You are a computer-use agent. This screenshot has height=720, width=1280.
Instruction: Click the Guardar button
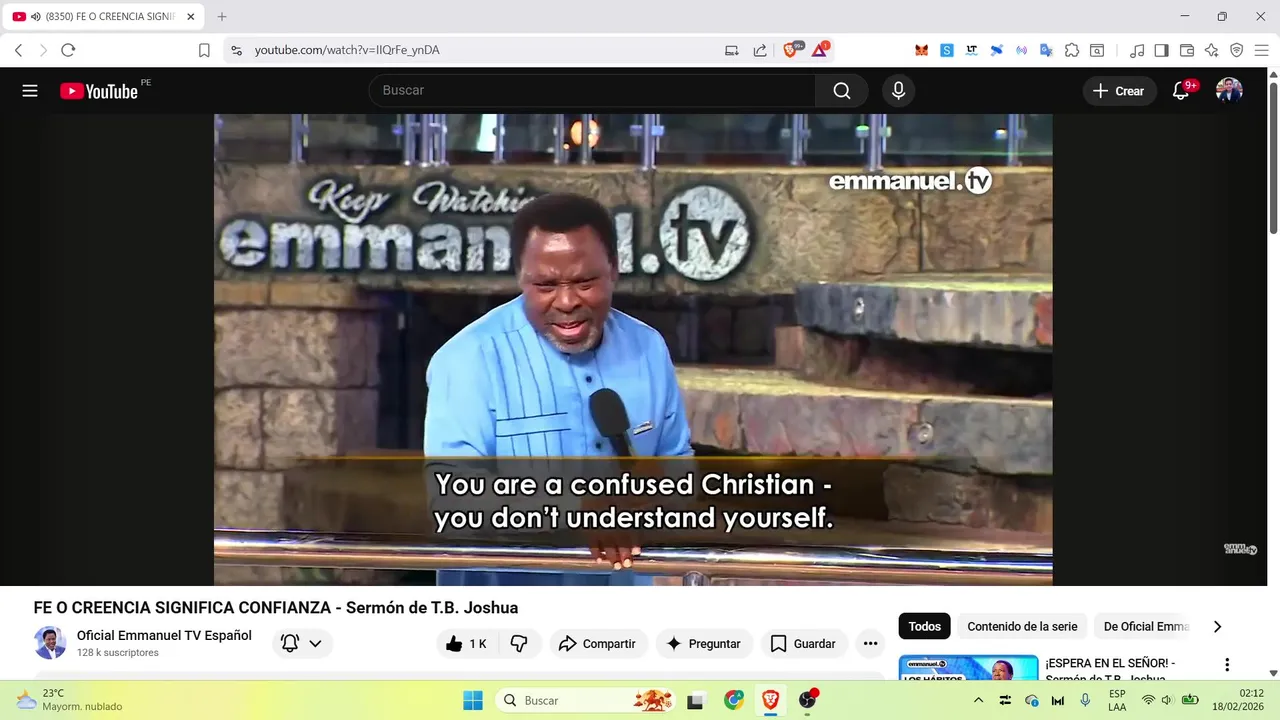pos(804,644)
